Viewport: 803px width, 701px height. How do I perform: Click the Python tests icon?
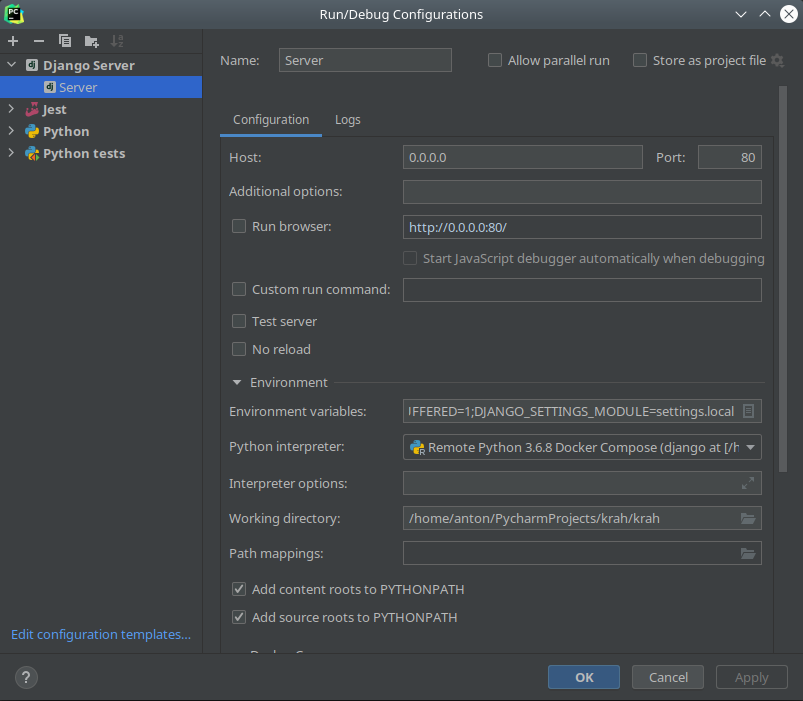coord(32,154)
